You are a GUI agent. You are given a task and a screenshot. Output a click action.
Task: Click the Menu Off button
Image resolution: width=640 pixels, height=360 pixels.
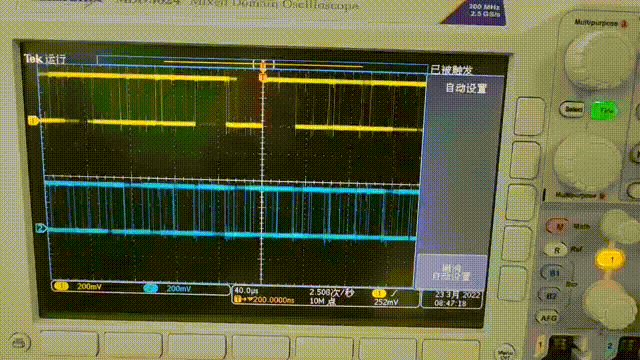[505, 352]
